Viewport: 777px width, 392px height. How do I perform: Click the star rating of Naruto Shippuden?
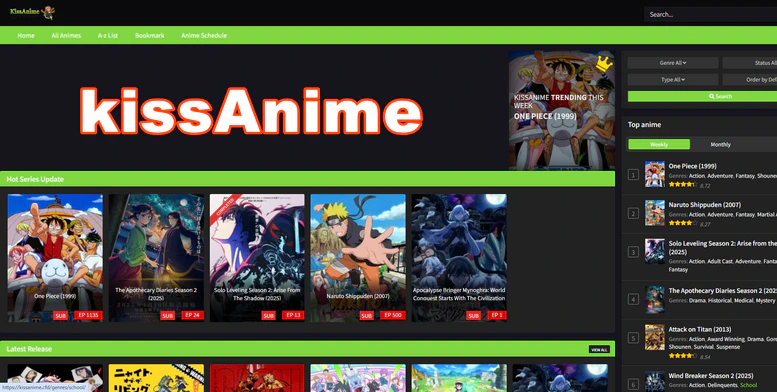pyautogui.click(x=682, y=223)
